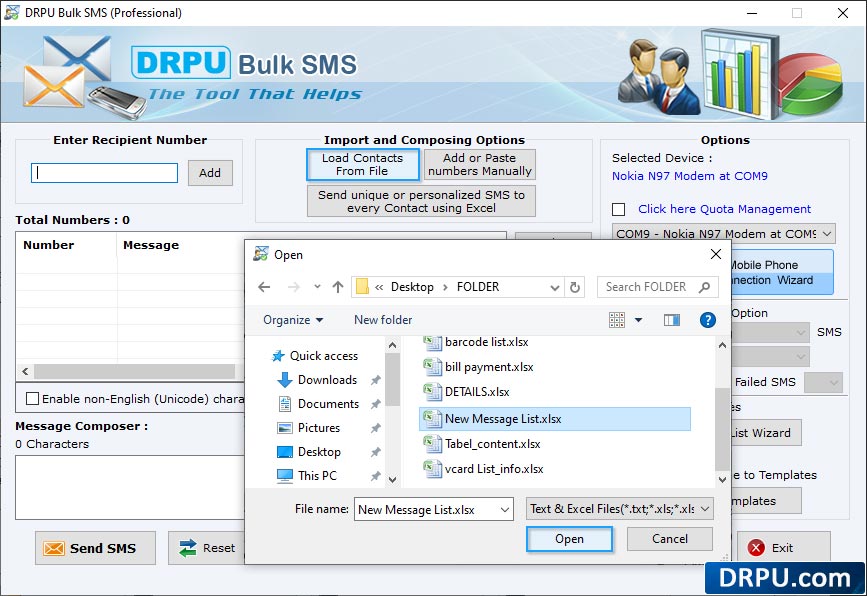The width and height of the screenshot is (867, 596).
Task: Open view options dropdown arrow
Action: [x=638, y=320]
